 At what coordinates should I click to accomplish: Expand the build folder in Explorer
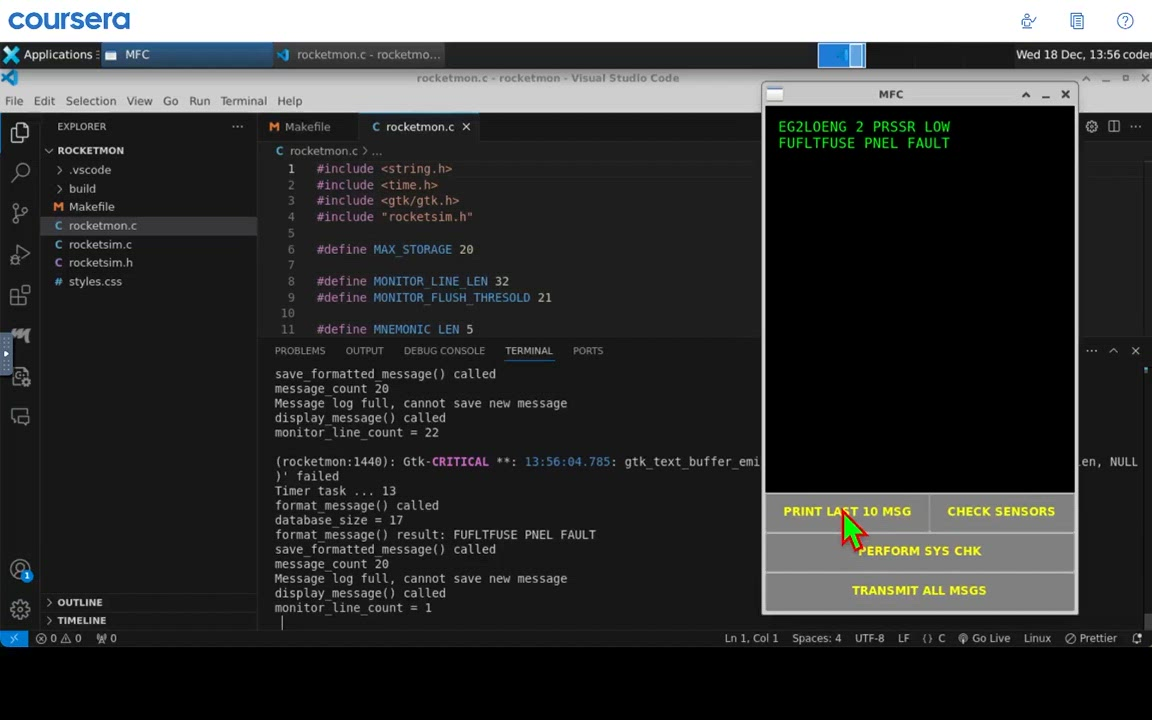point(82,188)
